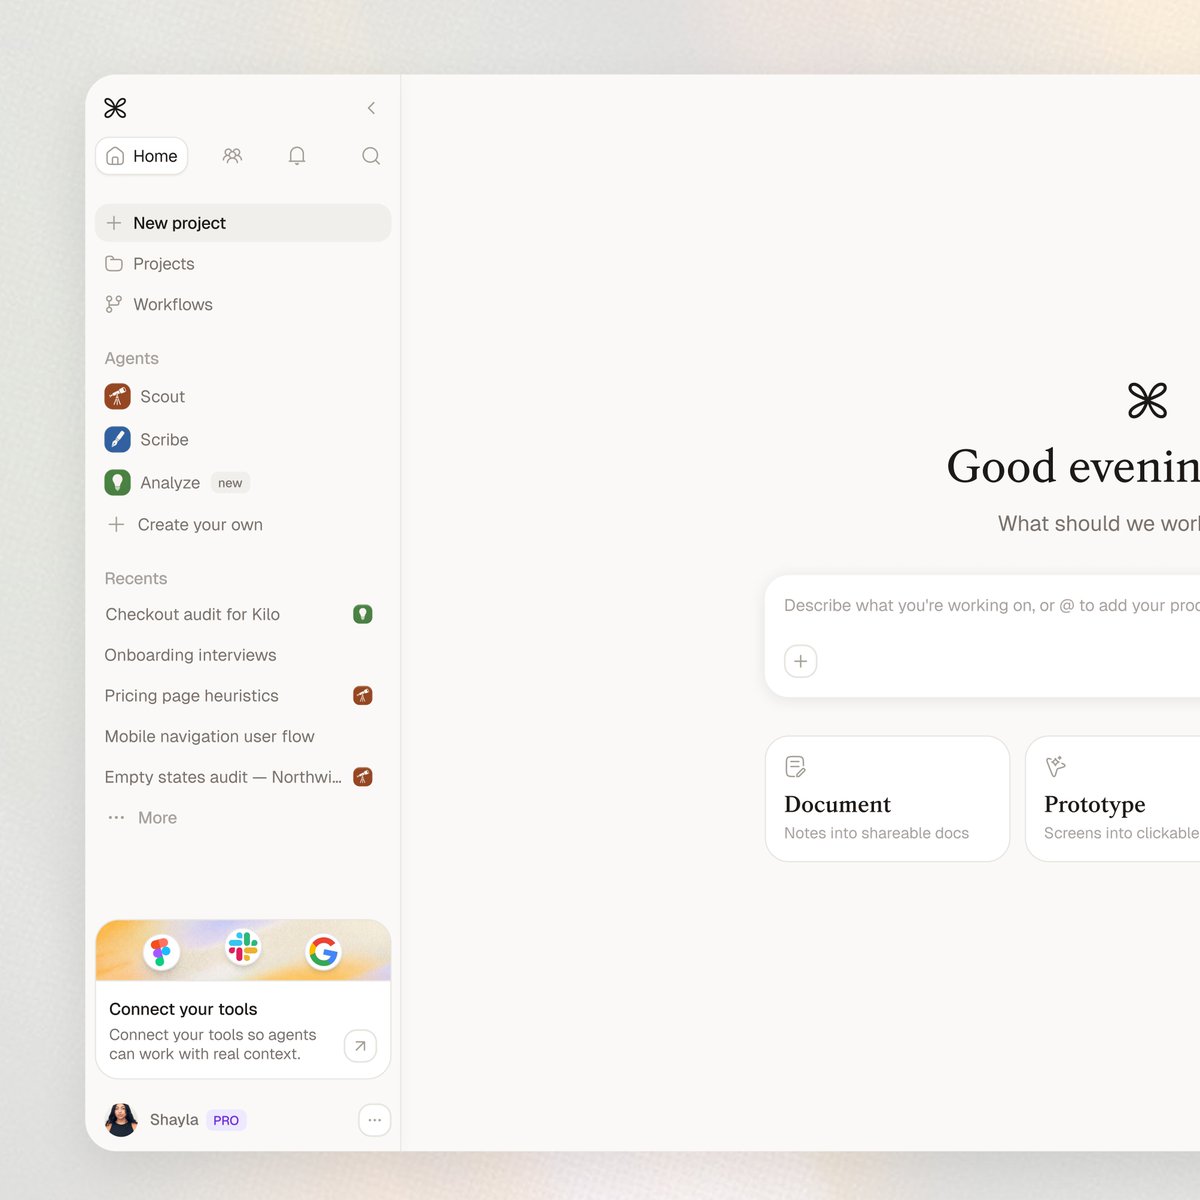Open the team members icon tab
Screen dimensions: 1200x1200
point(232,156)
